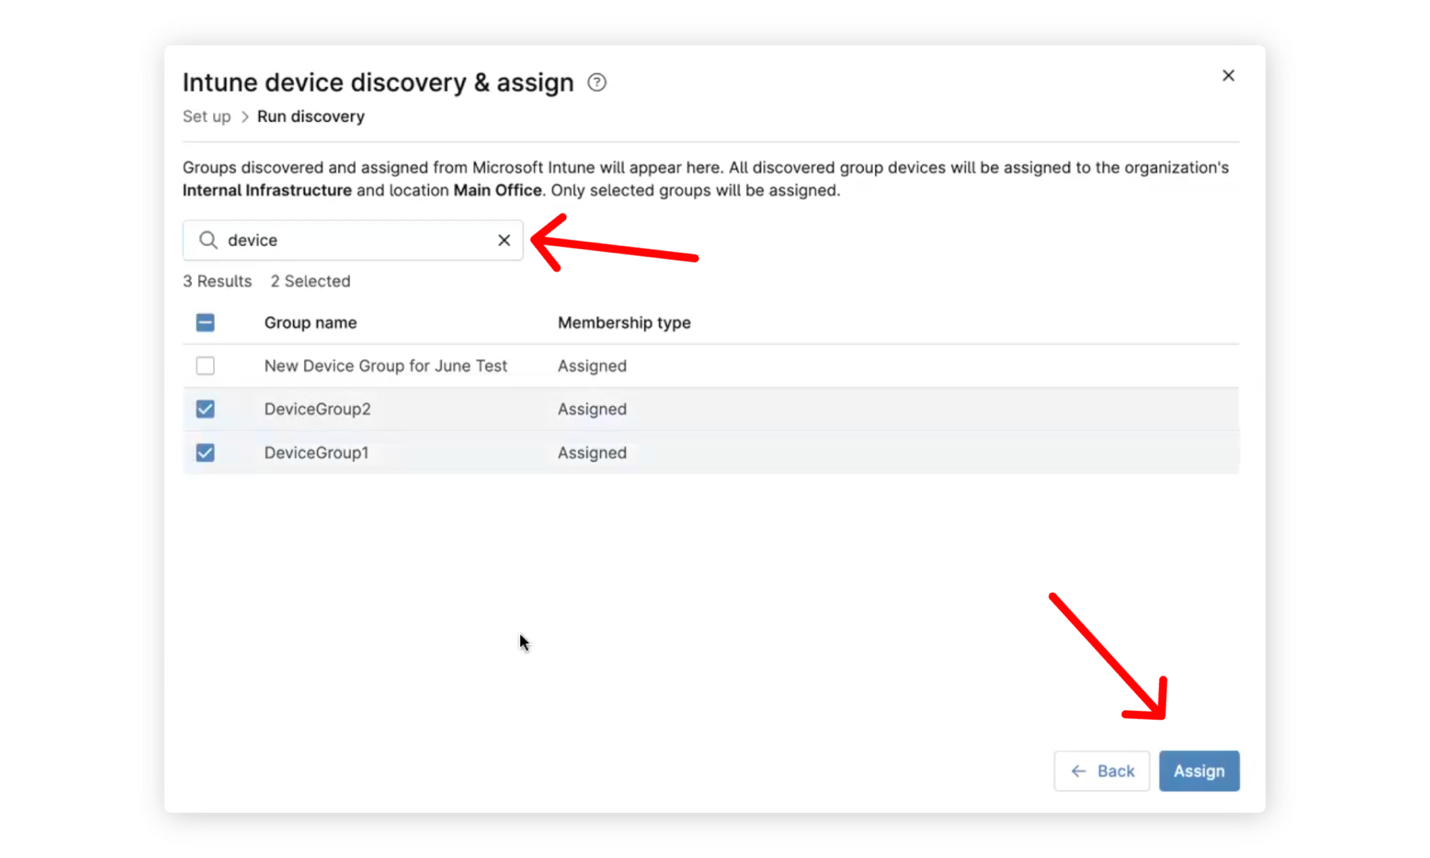Click the Membership type column header
Image resolution: width=1430 pixels, height=858 pixels.
click(x=624, y=322)
